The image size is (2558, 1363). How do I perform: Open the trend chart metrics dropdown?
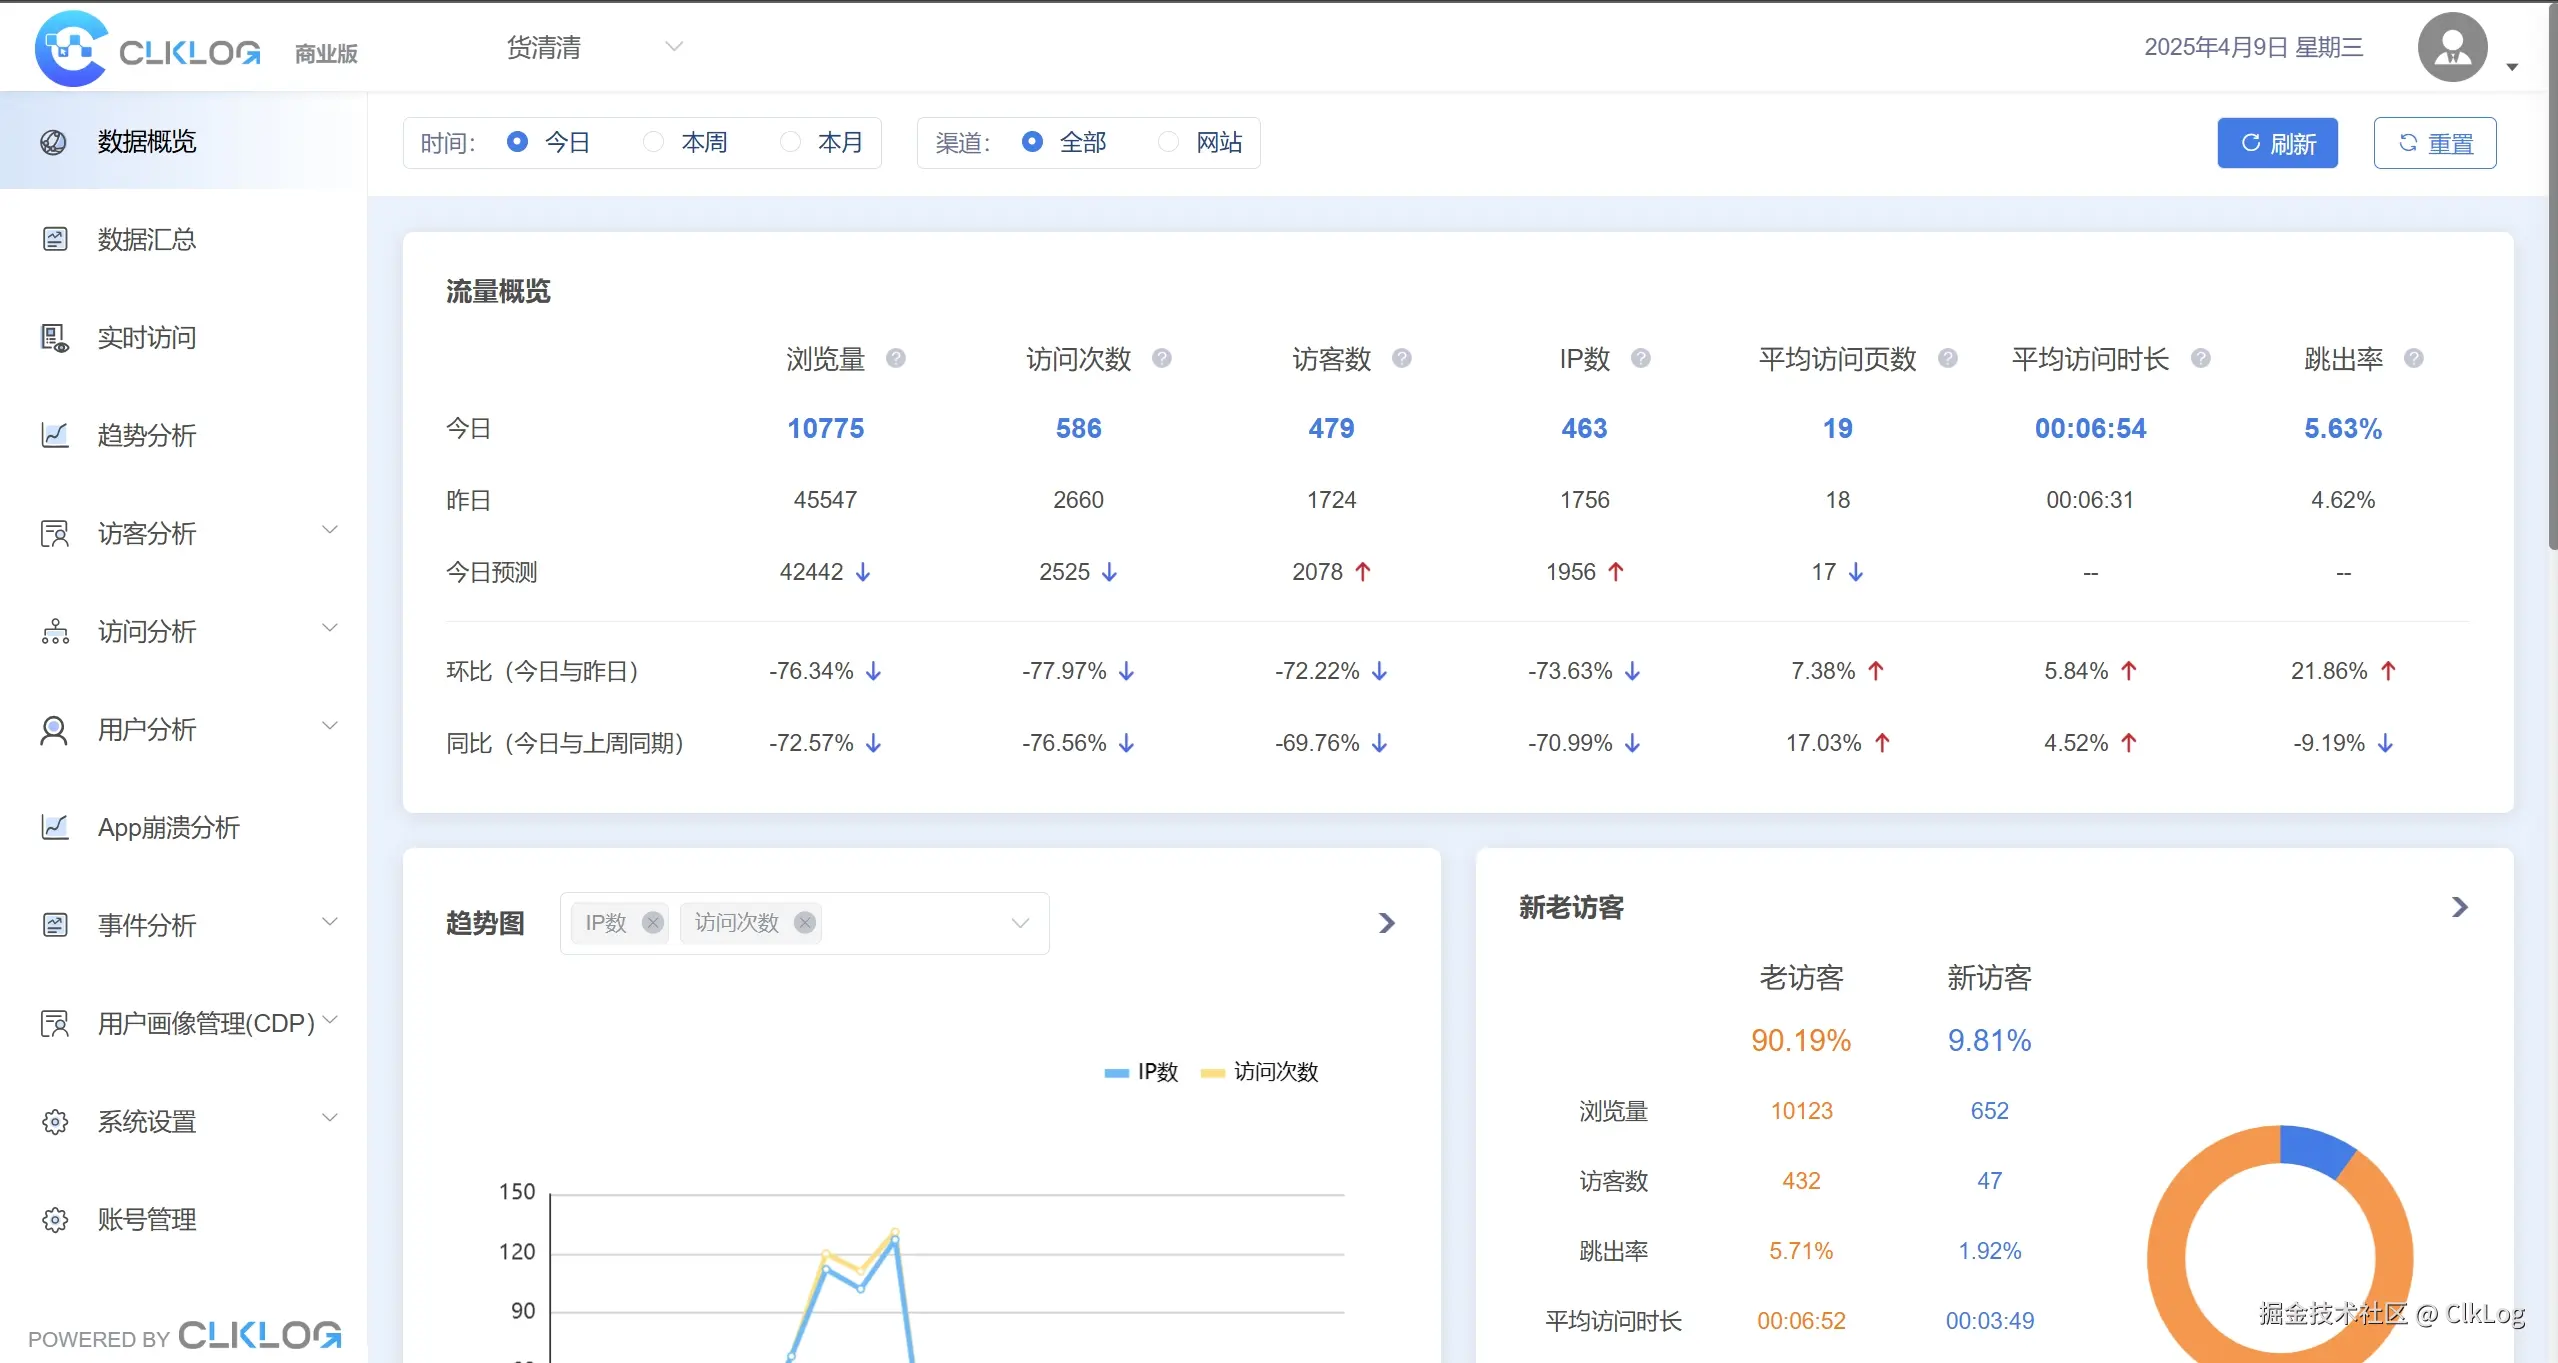[x=1019, y=922]
